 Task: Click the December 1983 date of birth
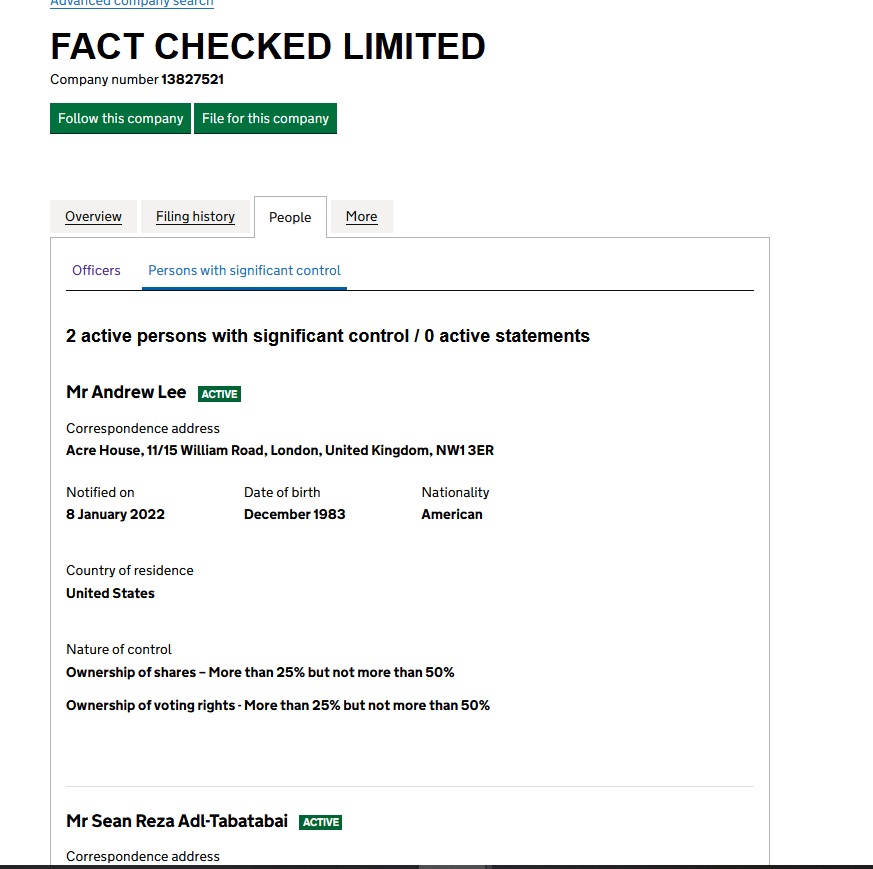[294, 514]
